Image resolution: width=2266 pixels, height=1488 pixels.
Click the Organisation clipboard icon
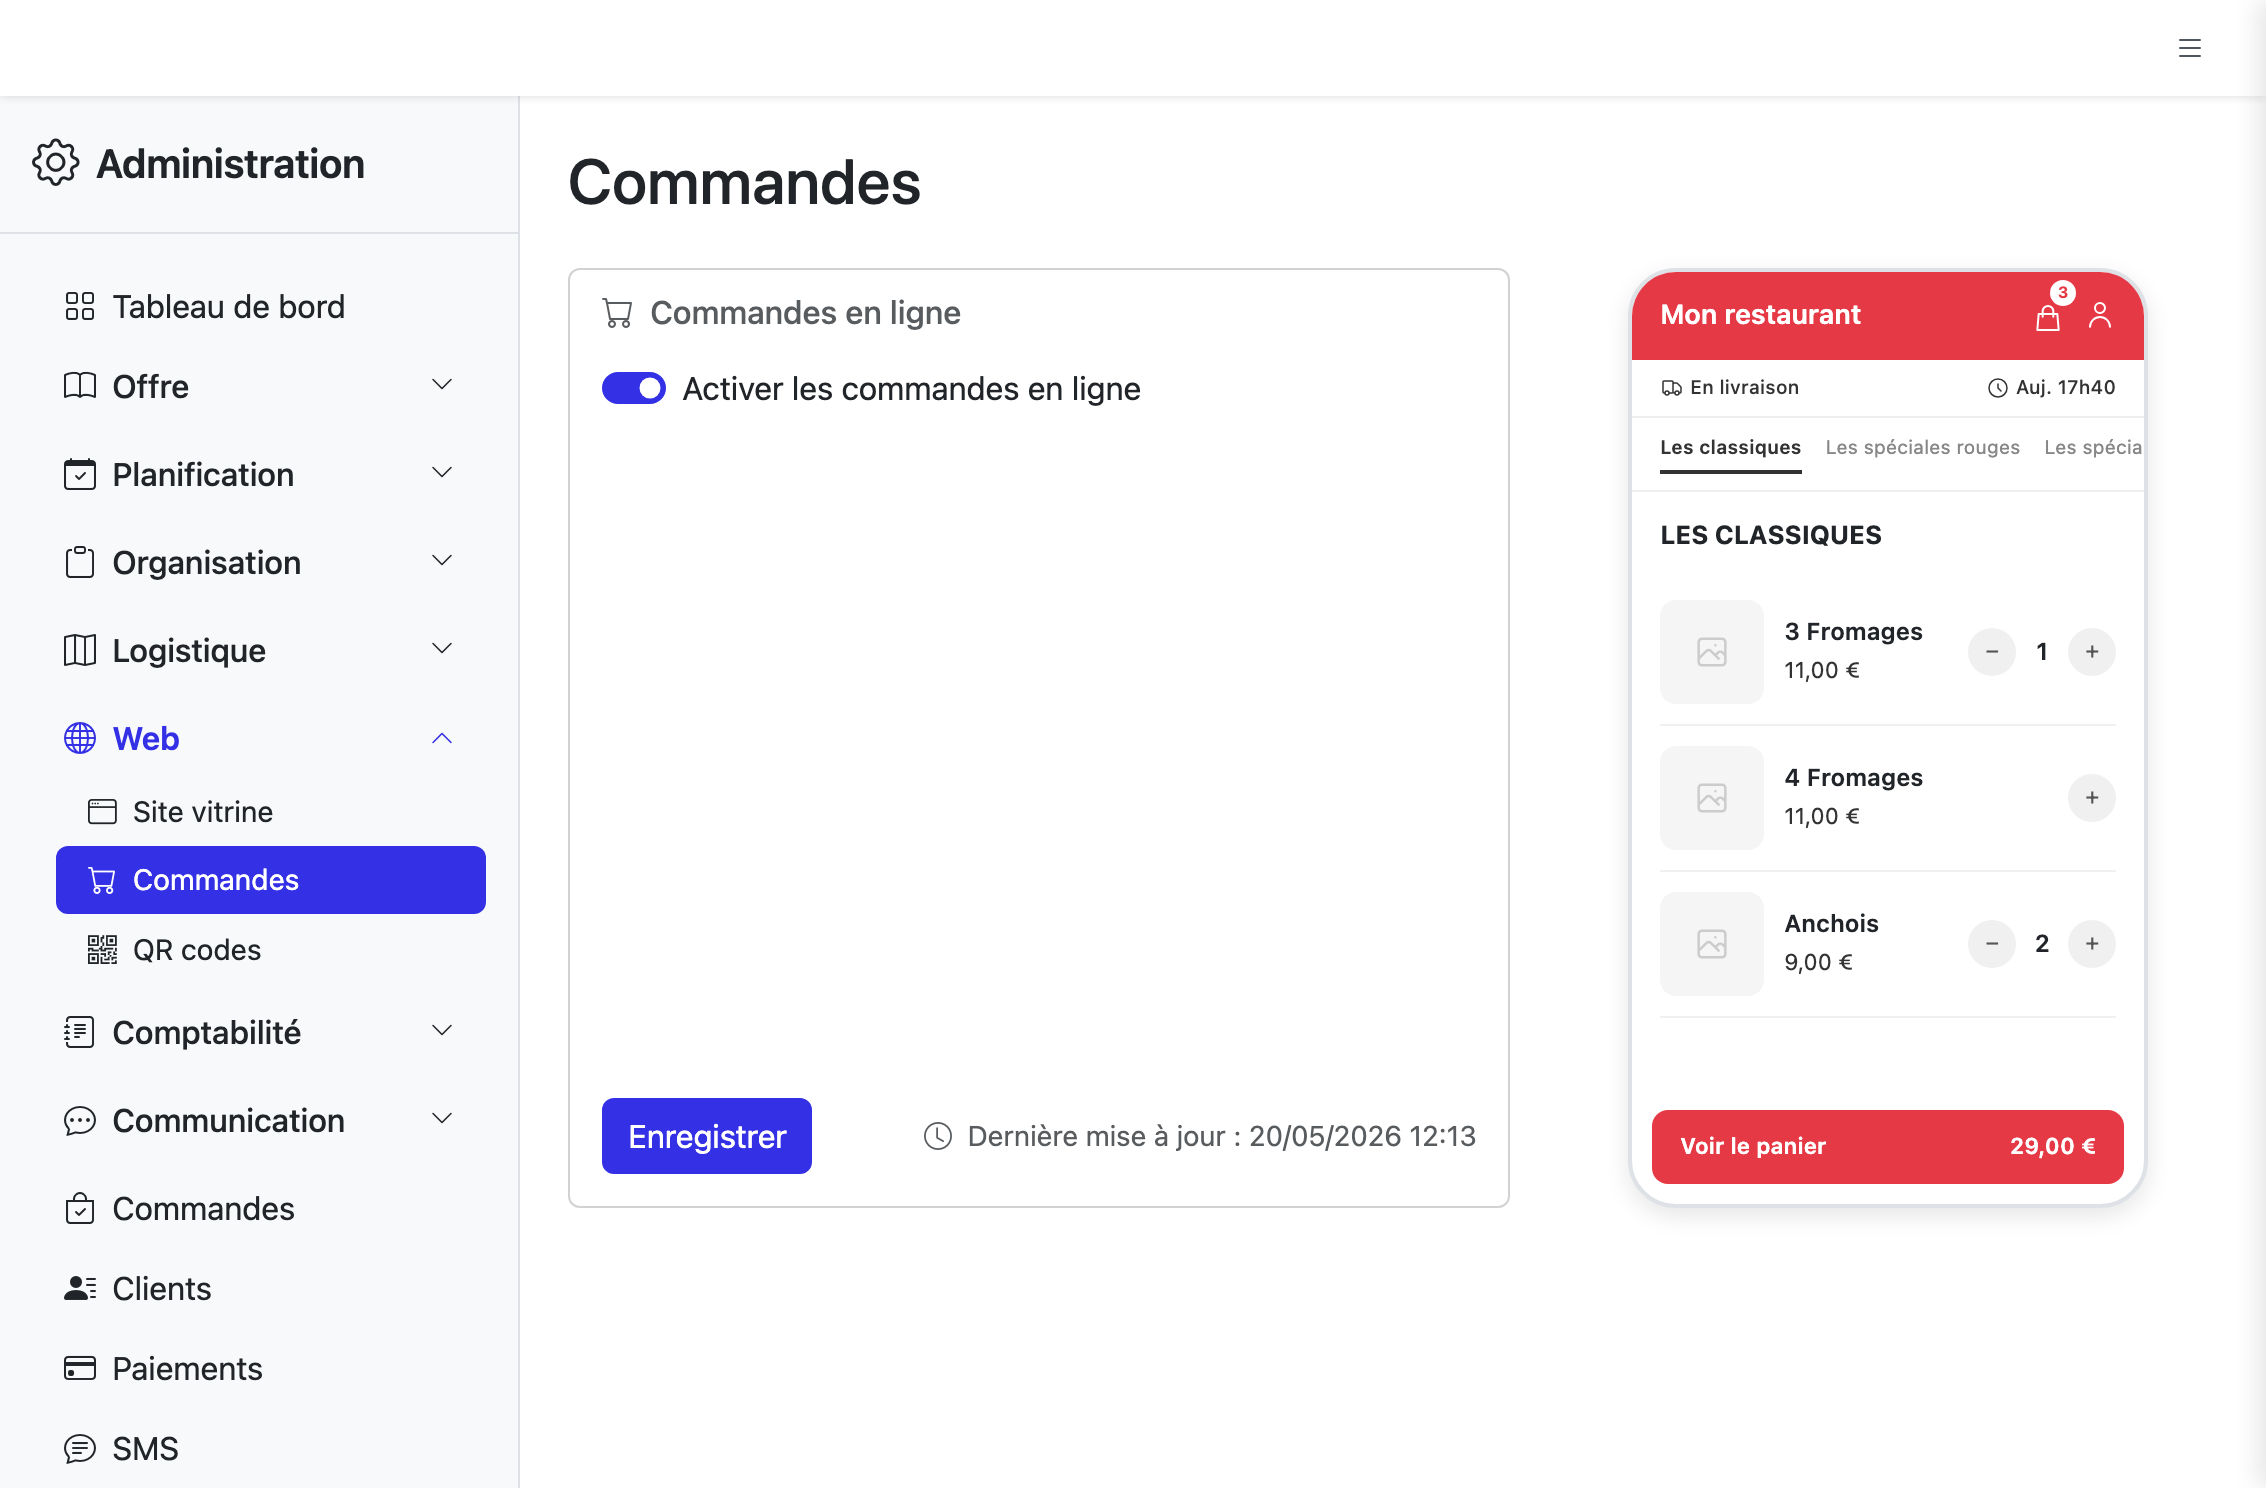[80, 562]
